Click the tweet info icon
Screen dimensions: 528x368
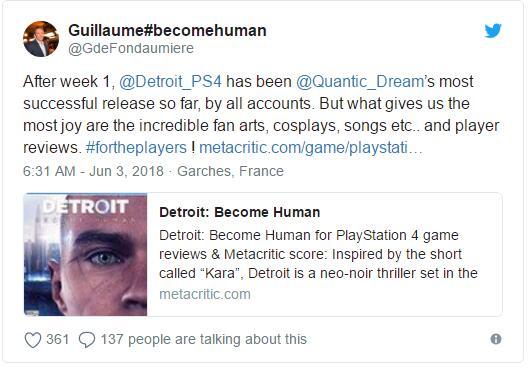point(496,339)
